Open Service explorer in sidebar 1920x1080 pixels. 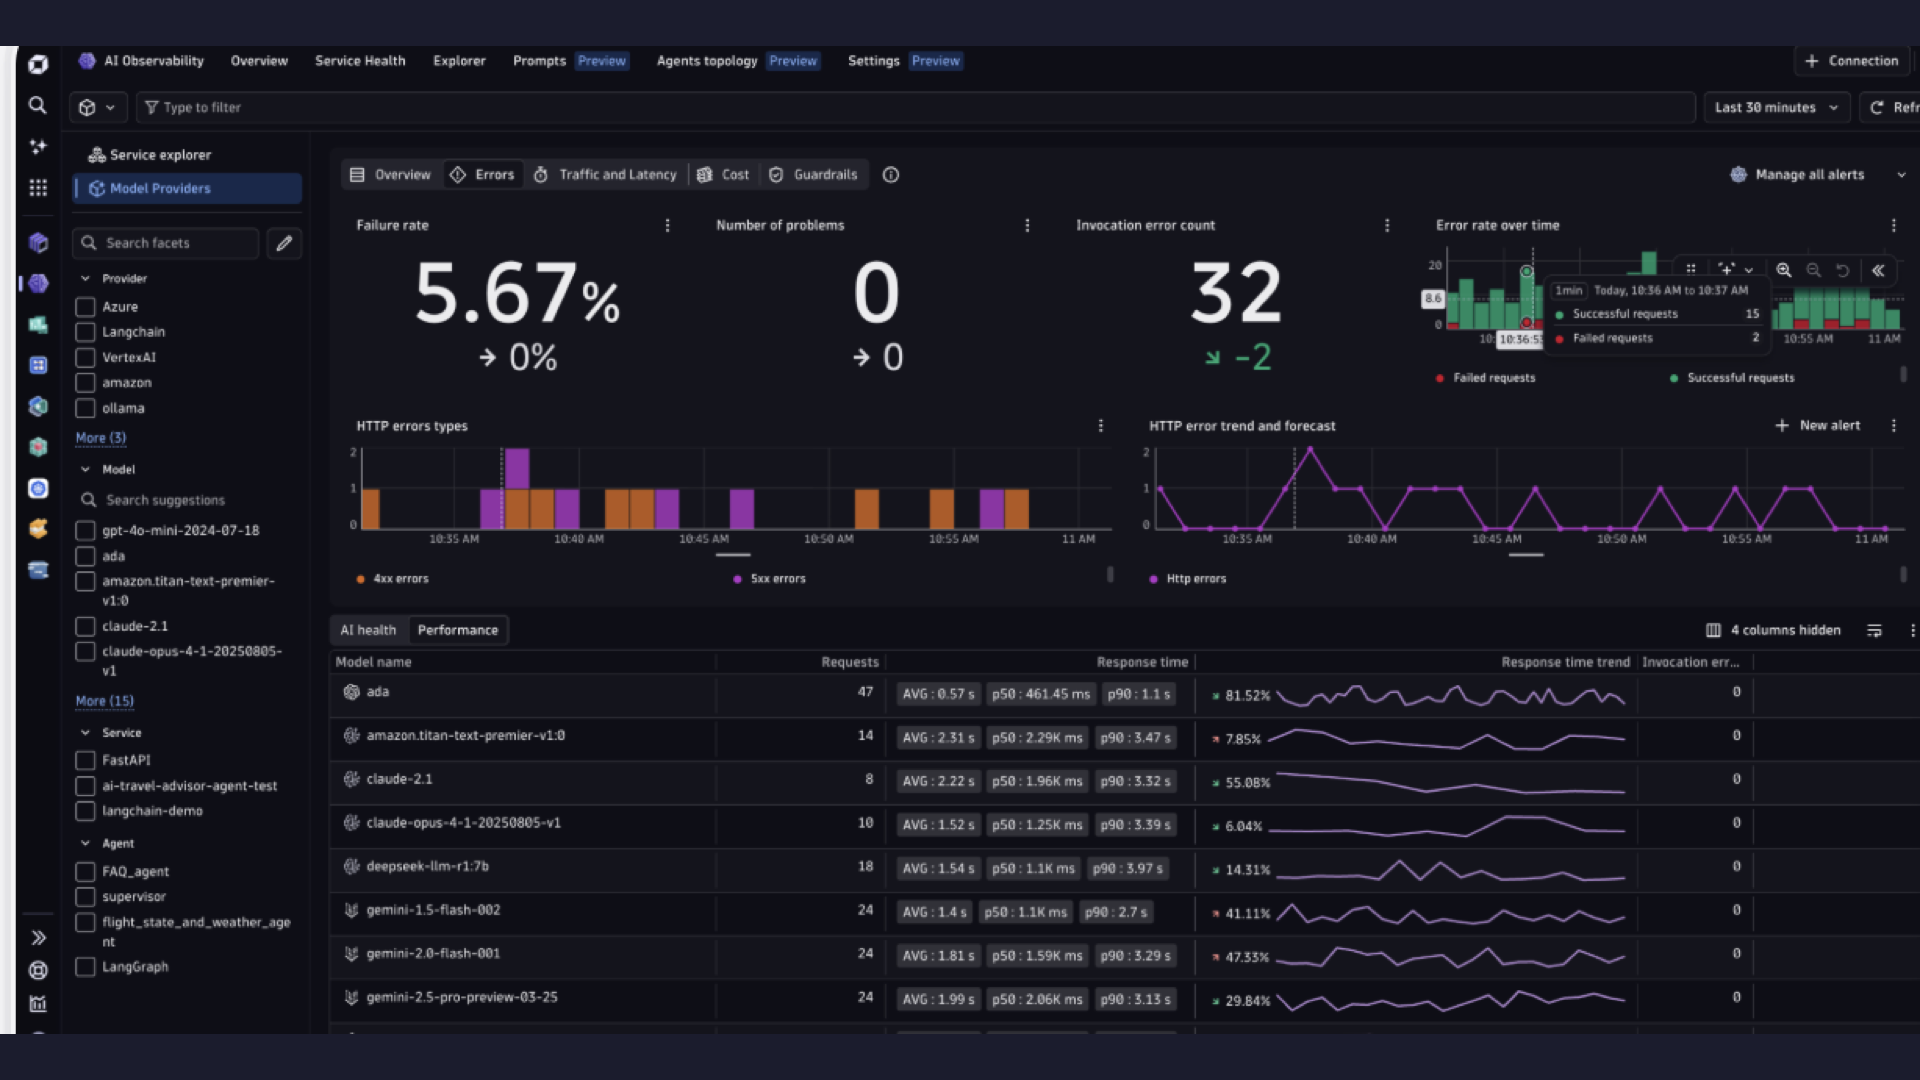tap(150, 155)
